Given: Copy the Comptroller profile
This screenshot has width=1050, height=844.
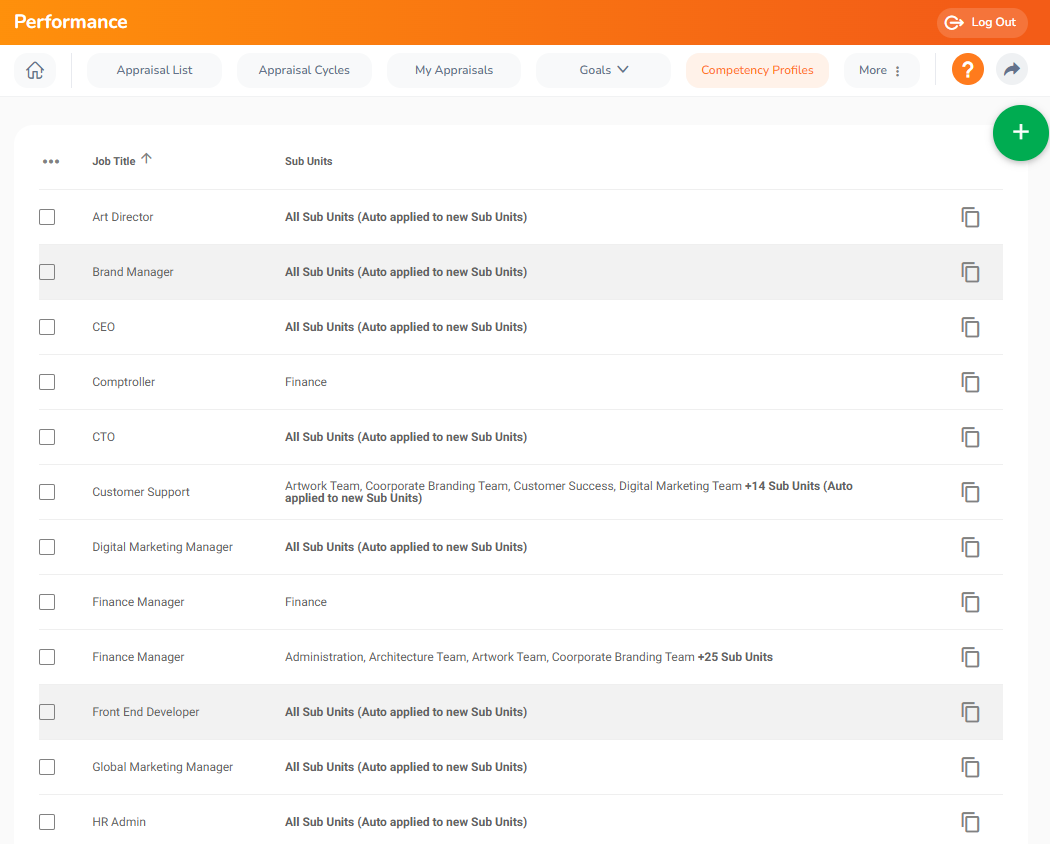Looking at the screenshot, I should pos(970,382).
